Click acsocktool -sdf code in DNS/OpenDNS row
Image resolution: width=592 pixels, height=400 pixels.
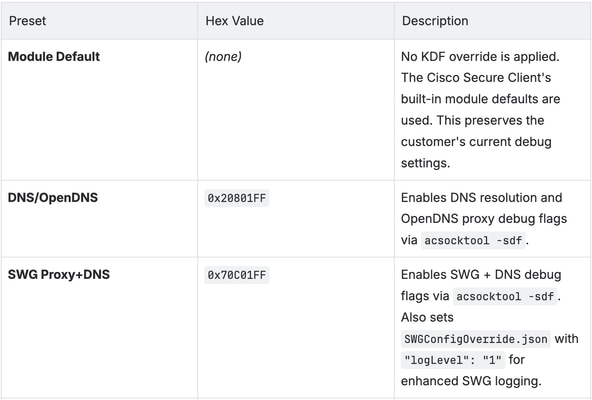click(473, 240)
